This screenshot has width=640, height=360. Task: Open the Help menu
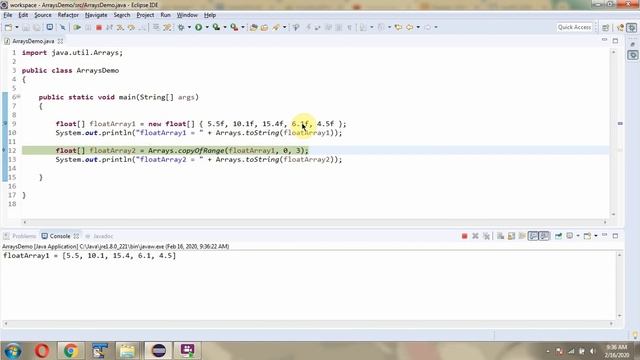pos(210,15)
